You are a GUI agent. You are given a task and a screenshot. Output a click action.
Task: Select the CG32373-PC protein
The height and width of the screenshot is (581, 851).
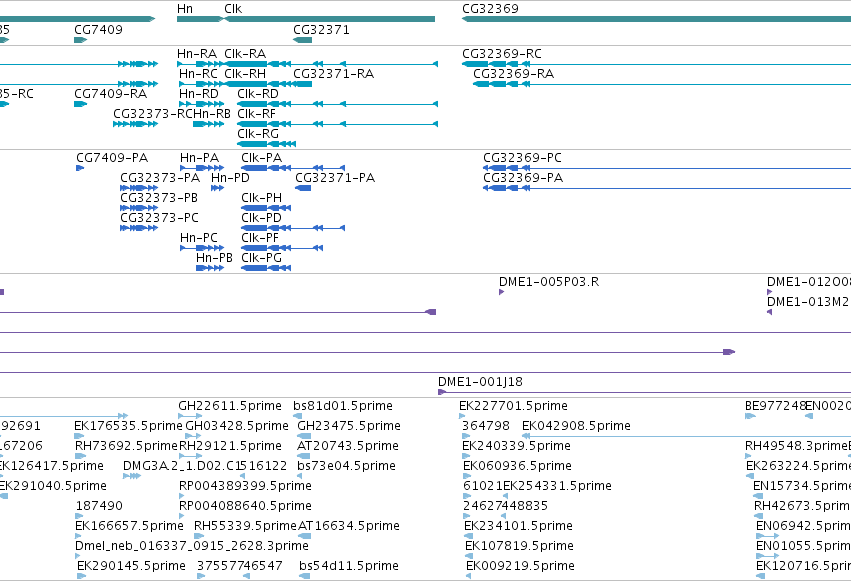tap(160, 218)
